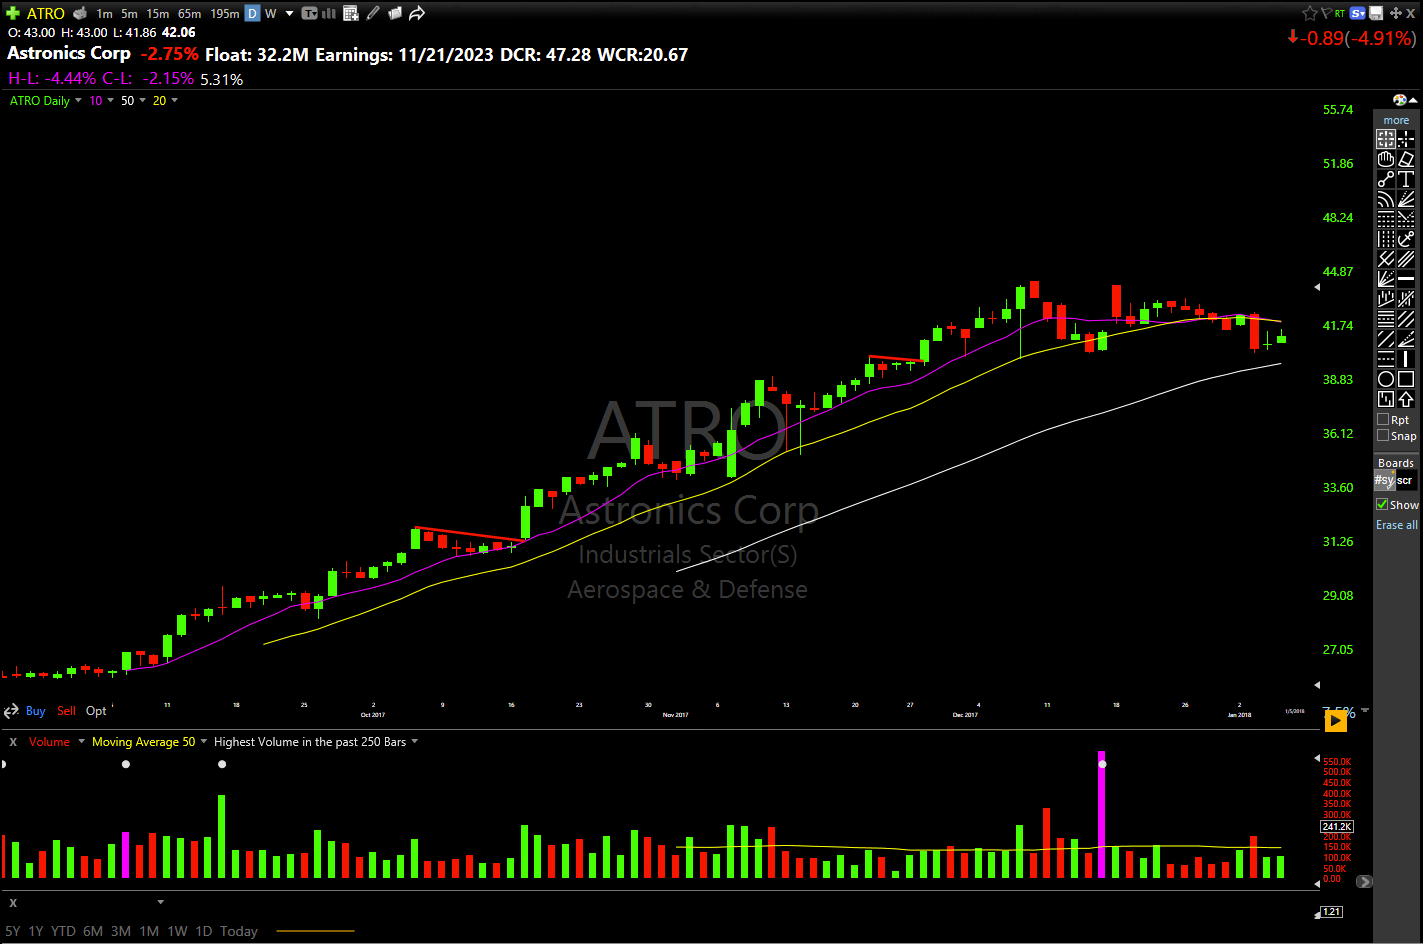
Task: Click the blue S+ icon at top right
Action: point(1358,13)
